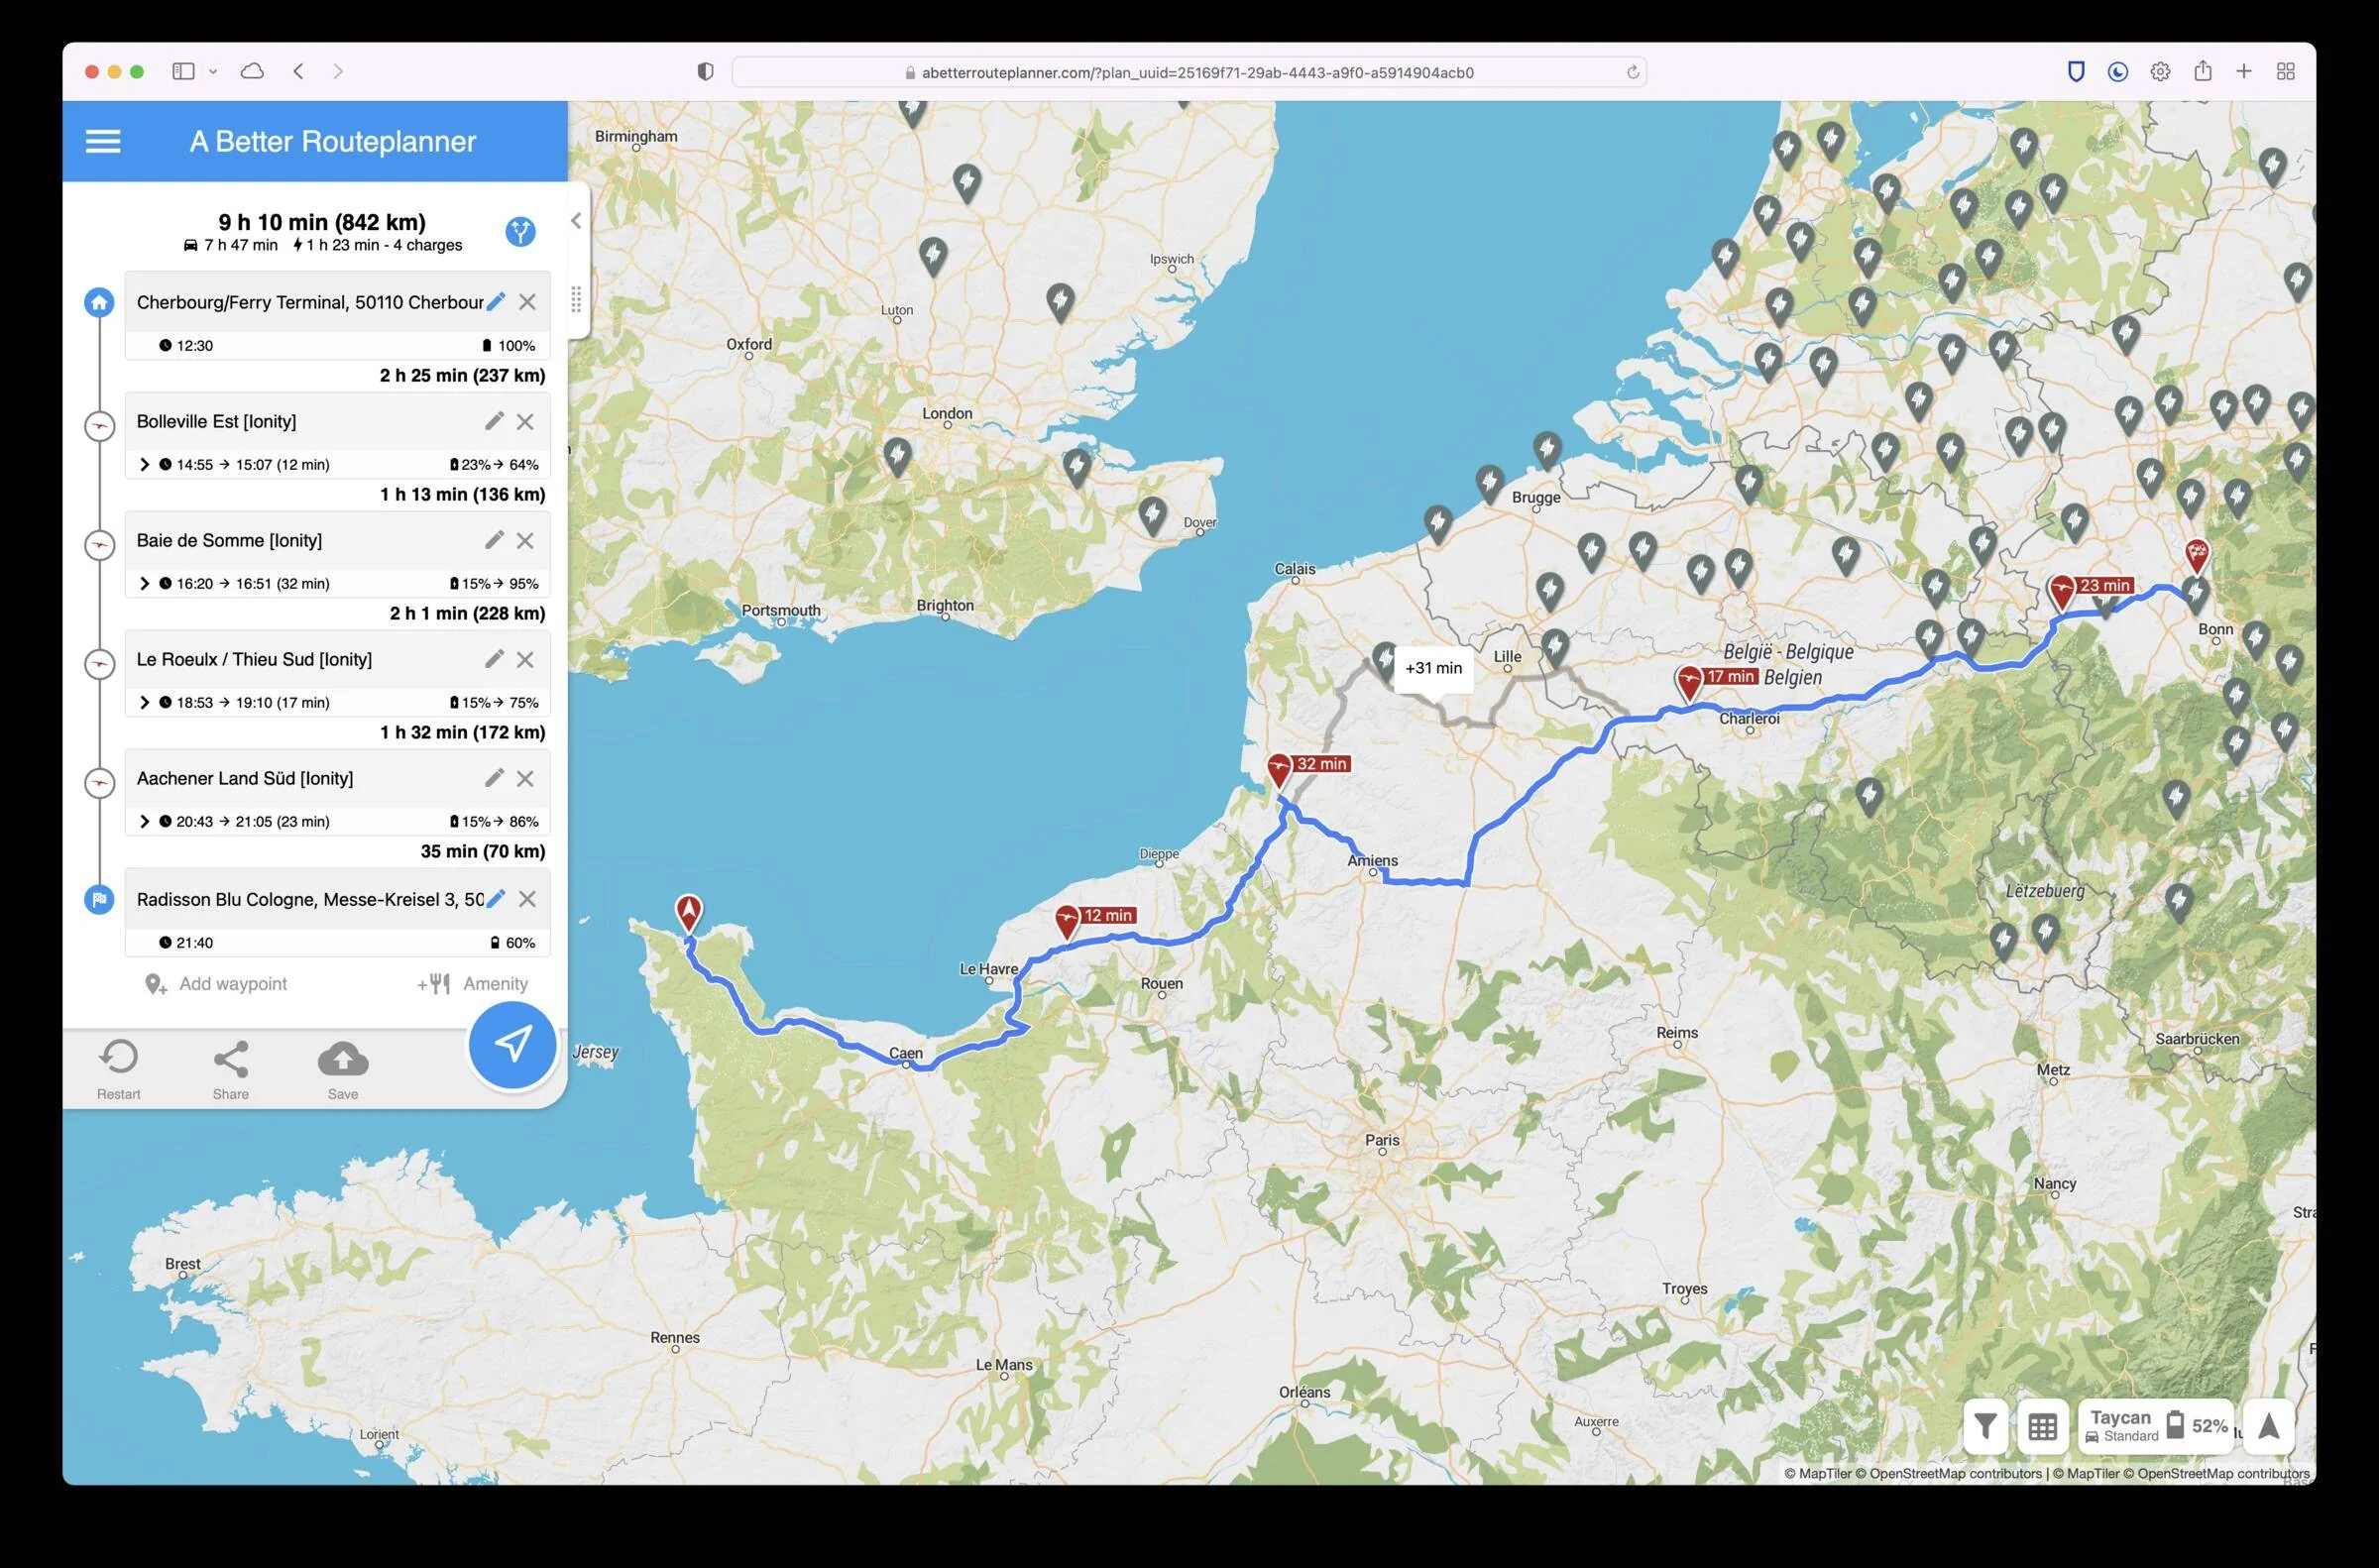Screen dimensions: 2379x1568
Task: Edit Radisson Blu Cologne destination
Action: 496,899
